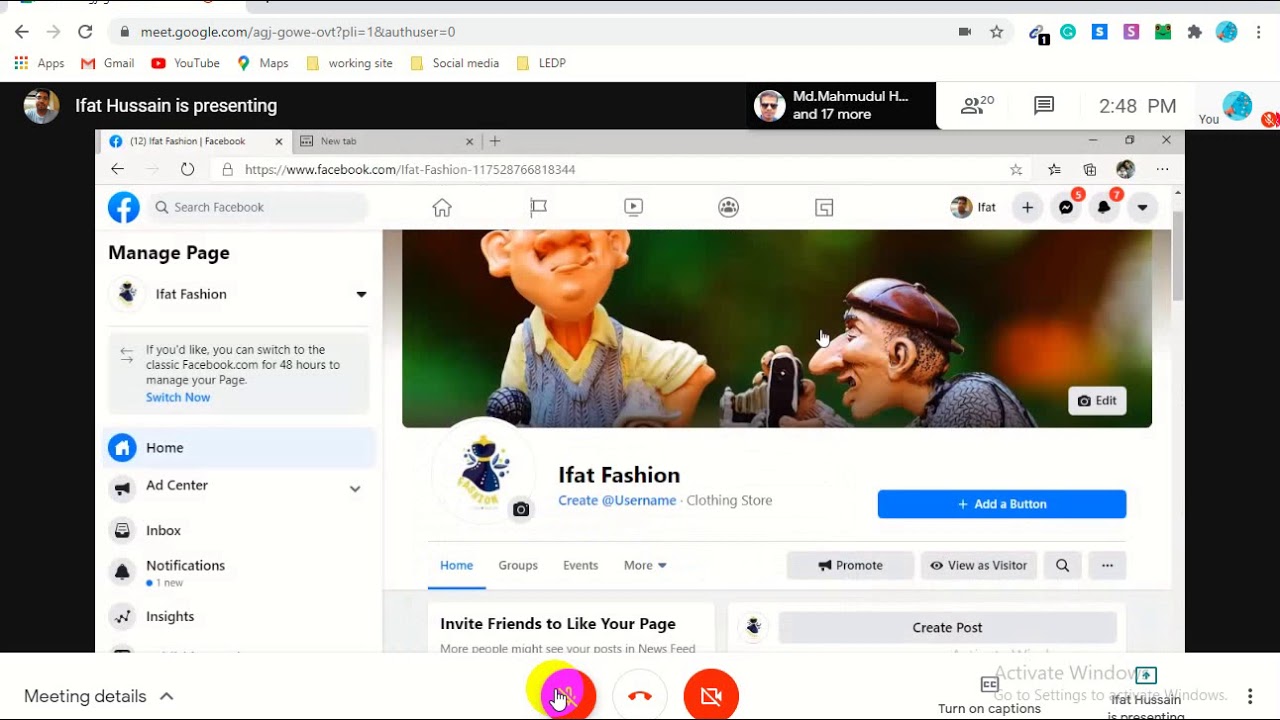
Task: Open the page three-dots options button
Action: [1107, 565]
